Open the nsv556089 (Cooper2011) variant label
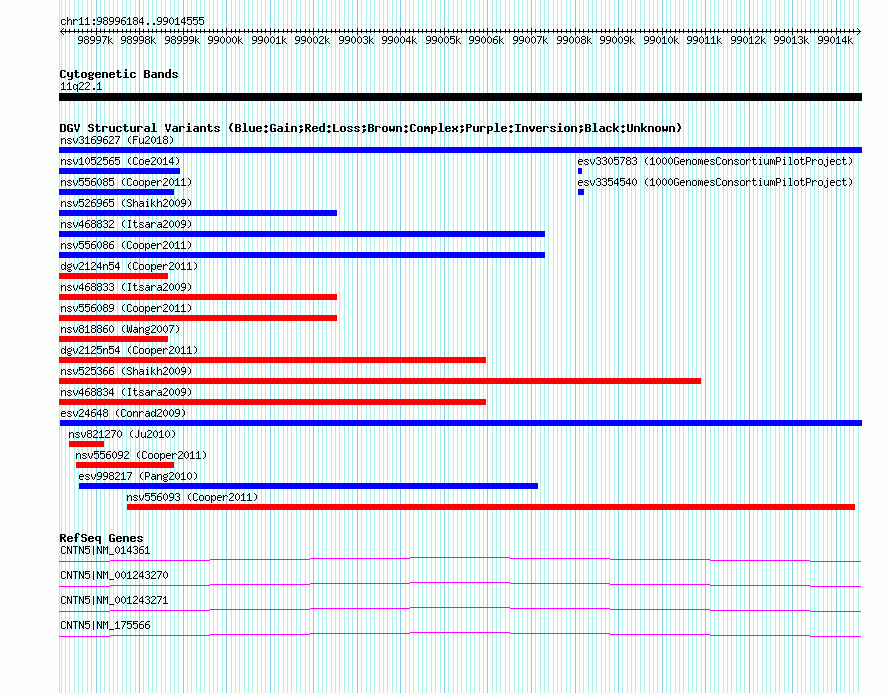Screen dimensions: 890x693 point(126,308)
